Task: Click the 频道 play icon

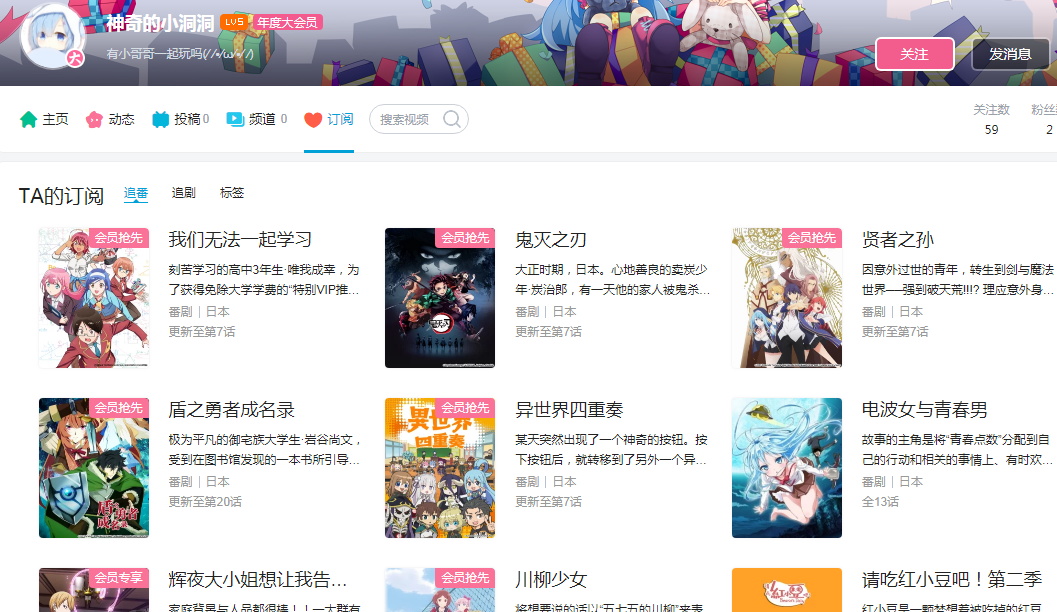Action: click(235, 119)
